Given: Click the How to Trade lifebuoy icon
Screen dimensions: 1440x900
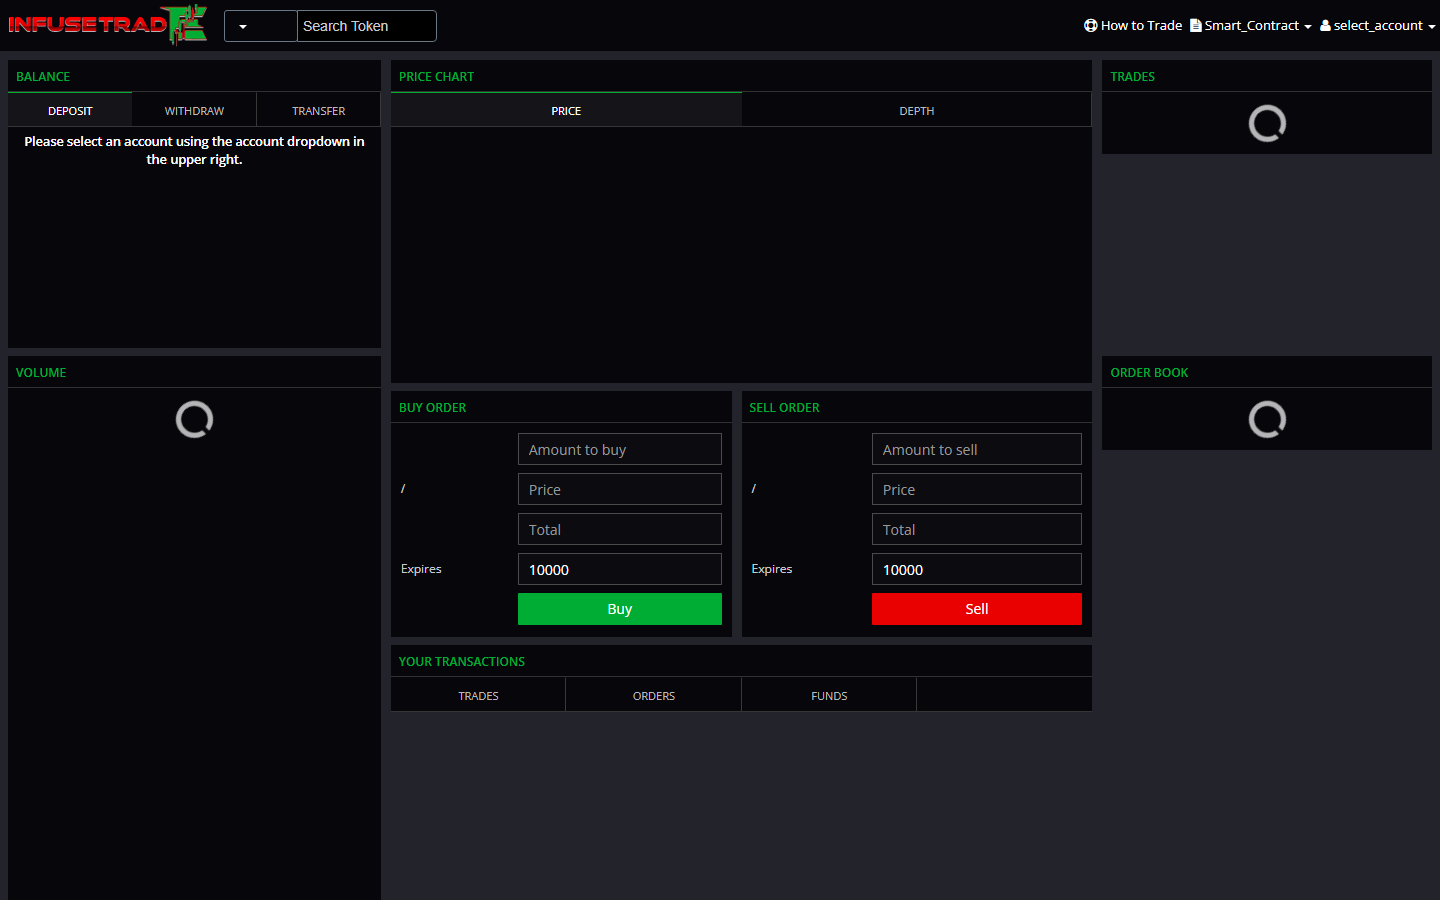Looking at the screenshot, I should coord(1091,25).
